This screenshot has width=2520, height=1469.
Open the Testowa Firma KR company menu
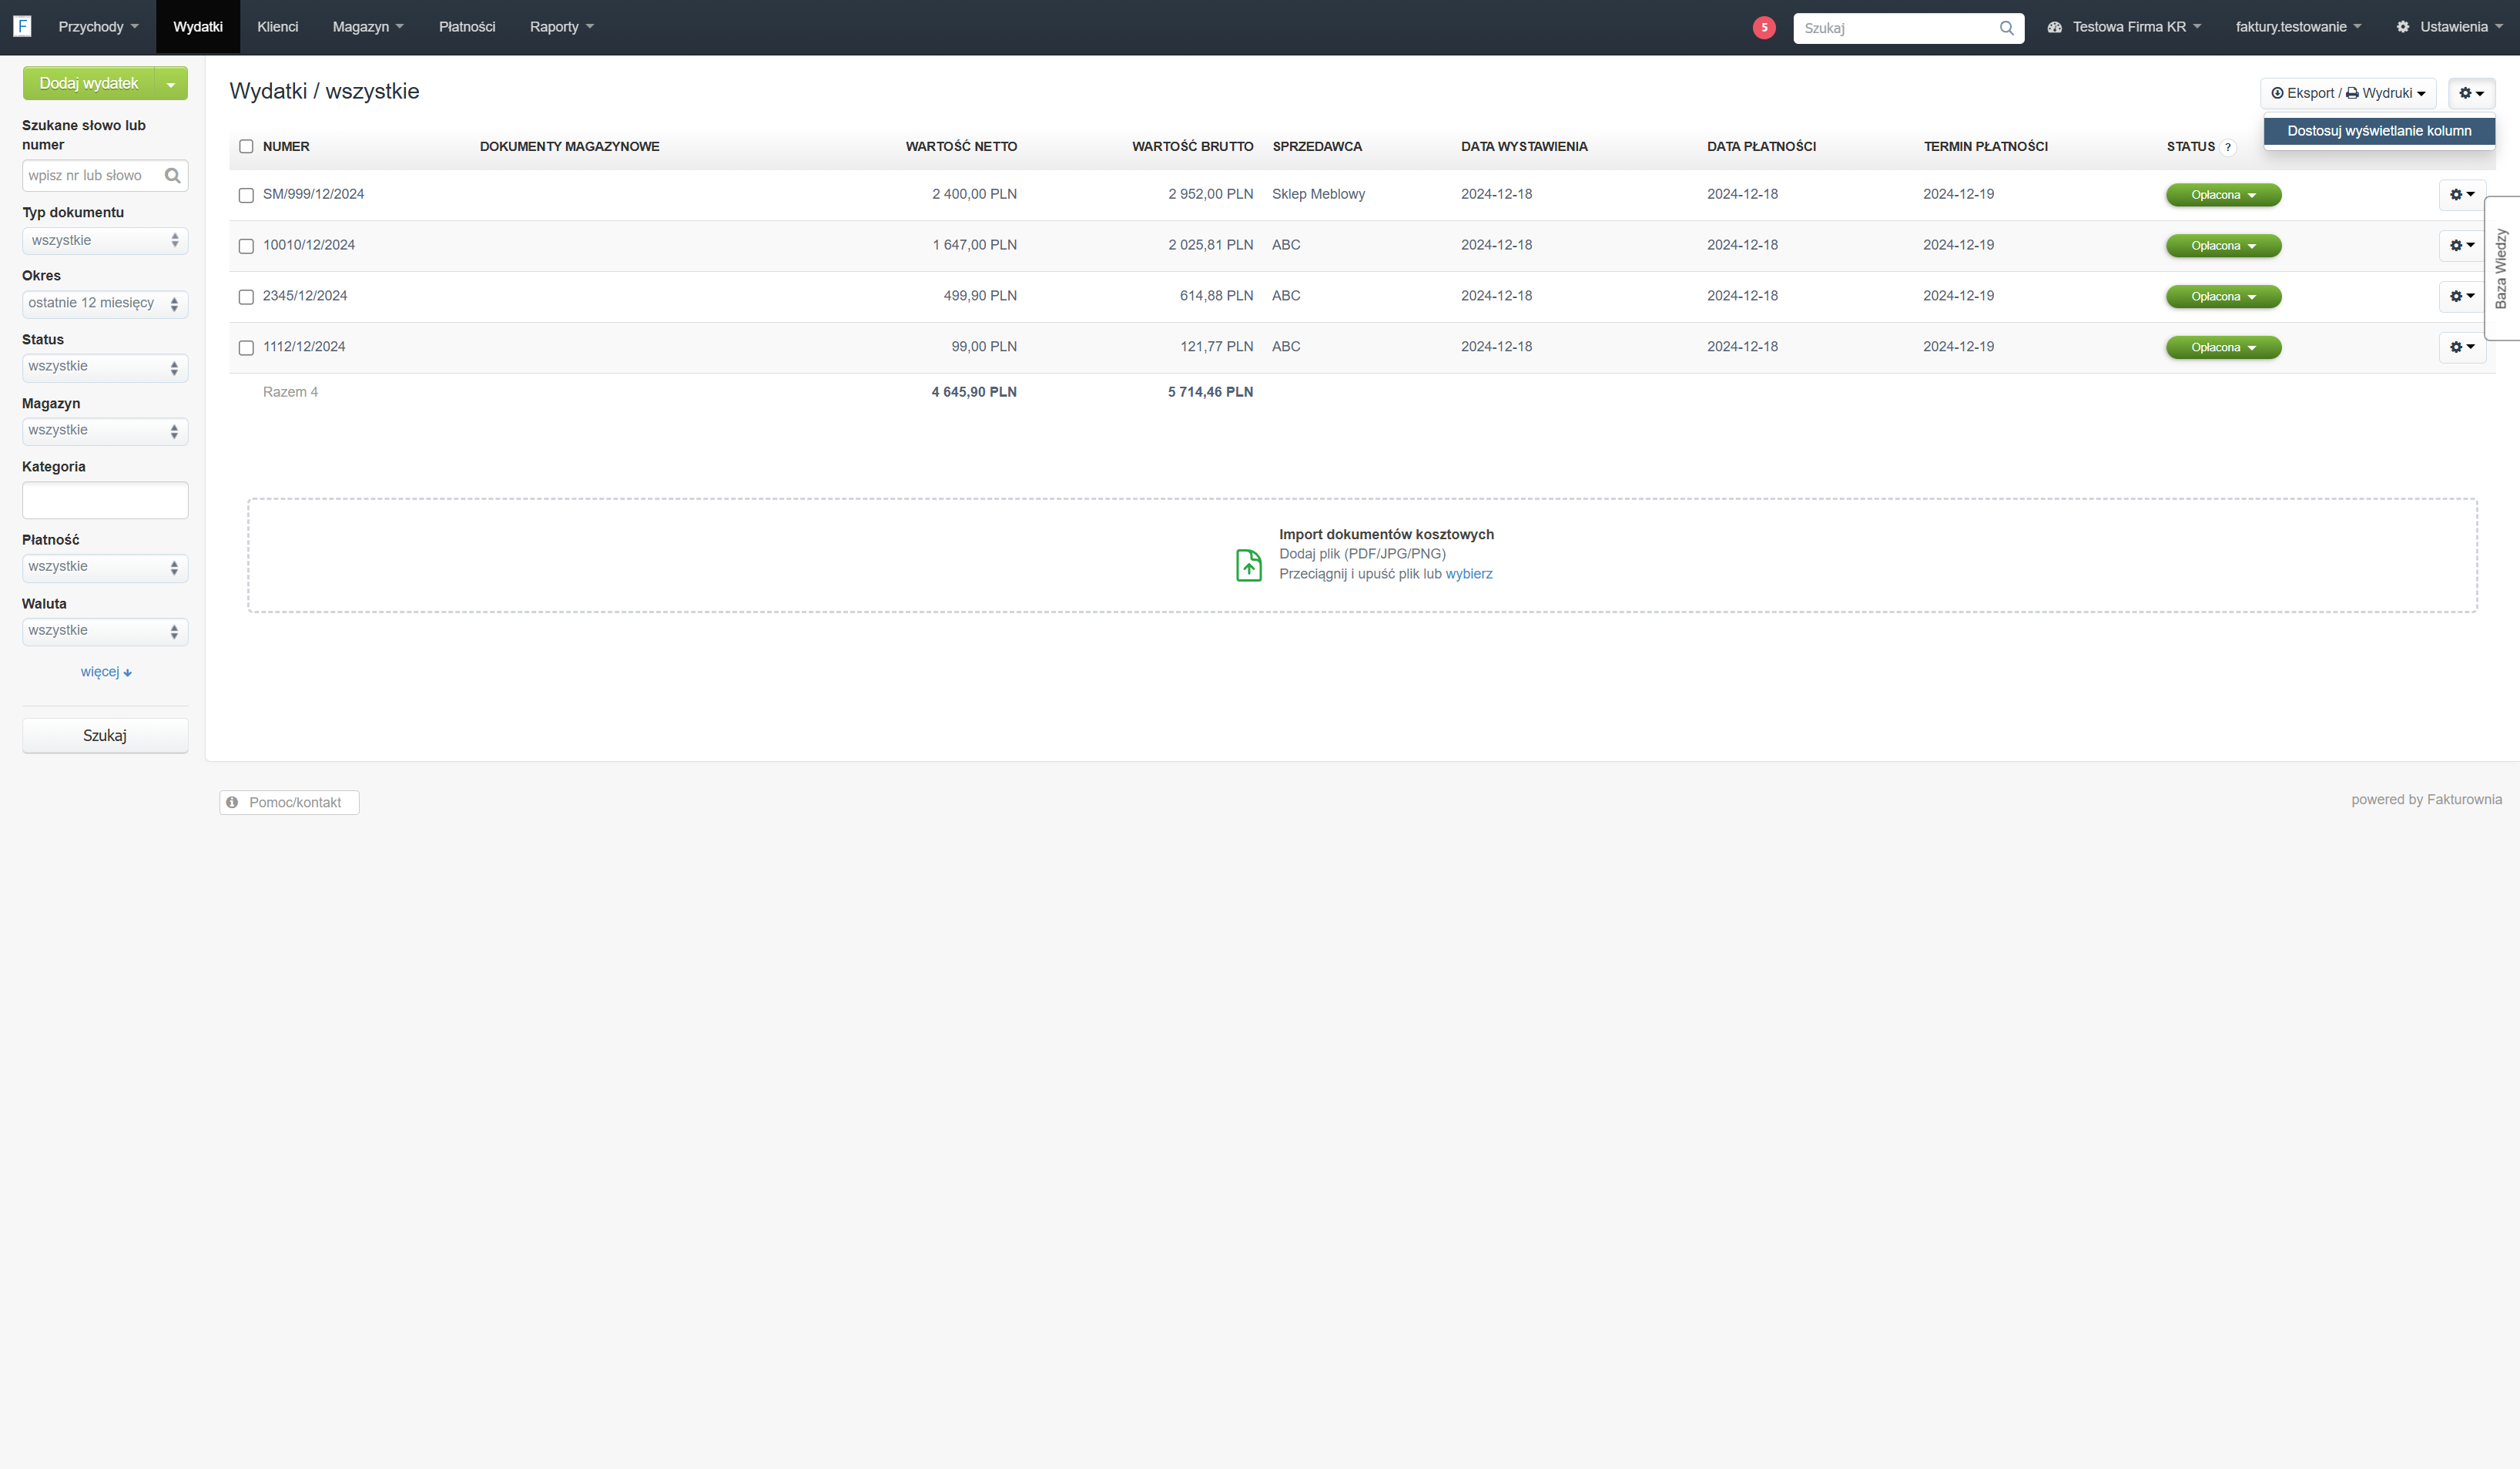pyautogui.click(x=2124, y=27)
